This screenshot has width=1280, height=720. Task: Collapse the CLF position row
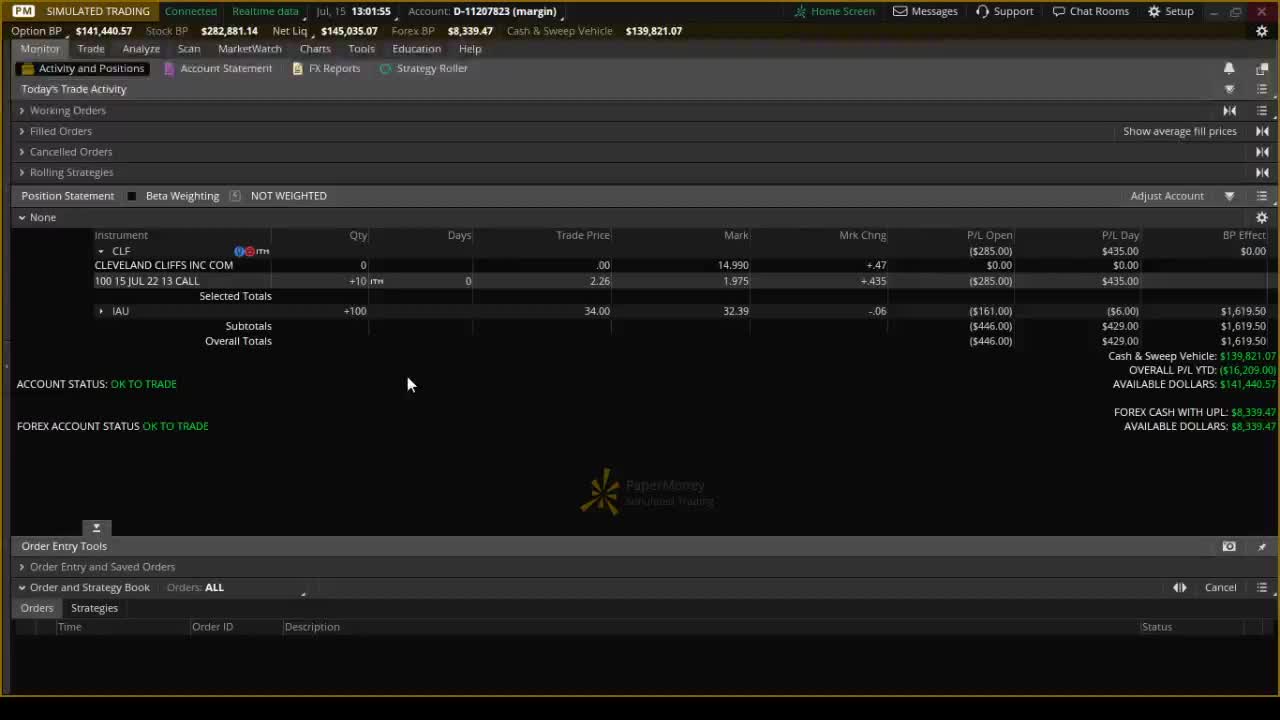101,251
